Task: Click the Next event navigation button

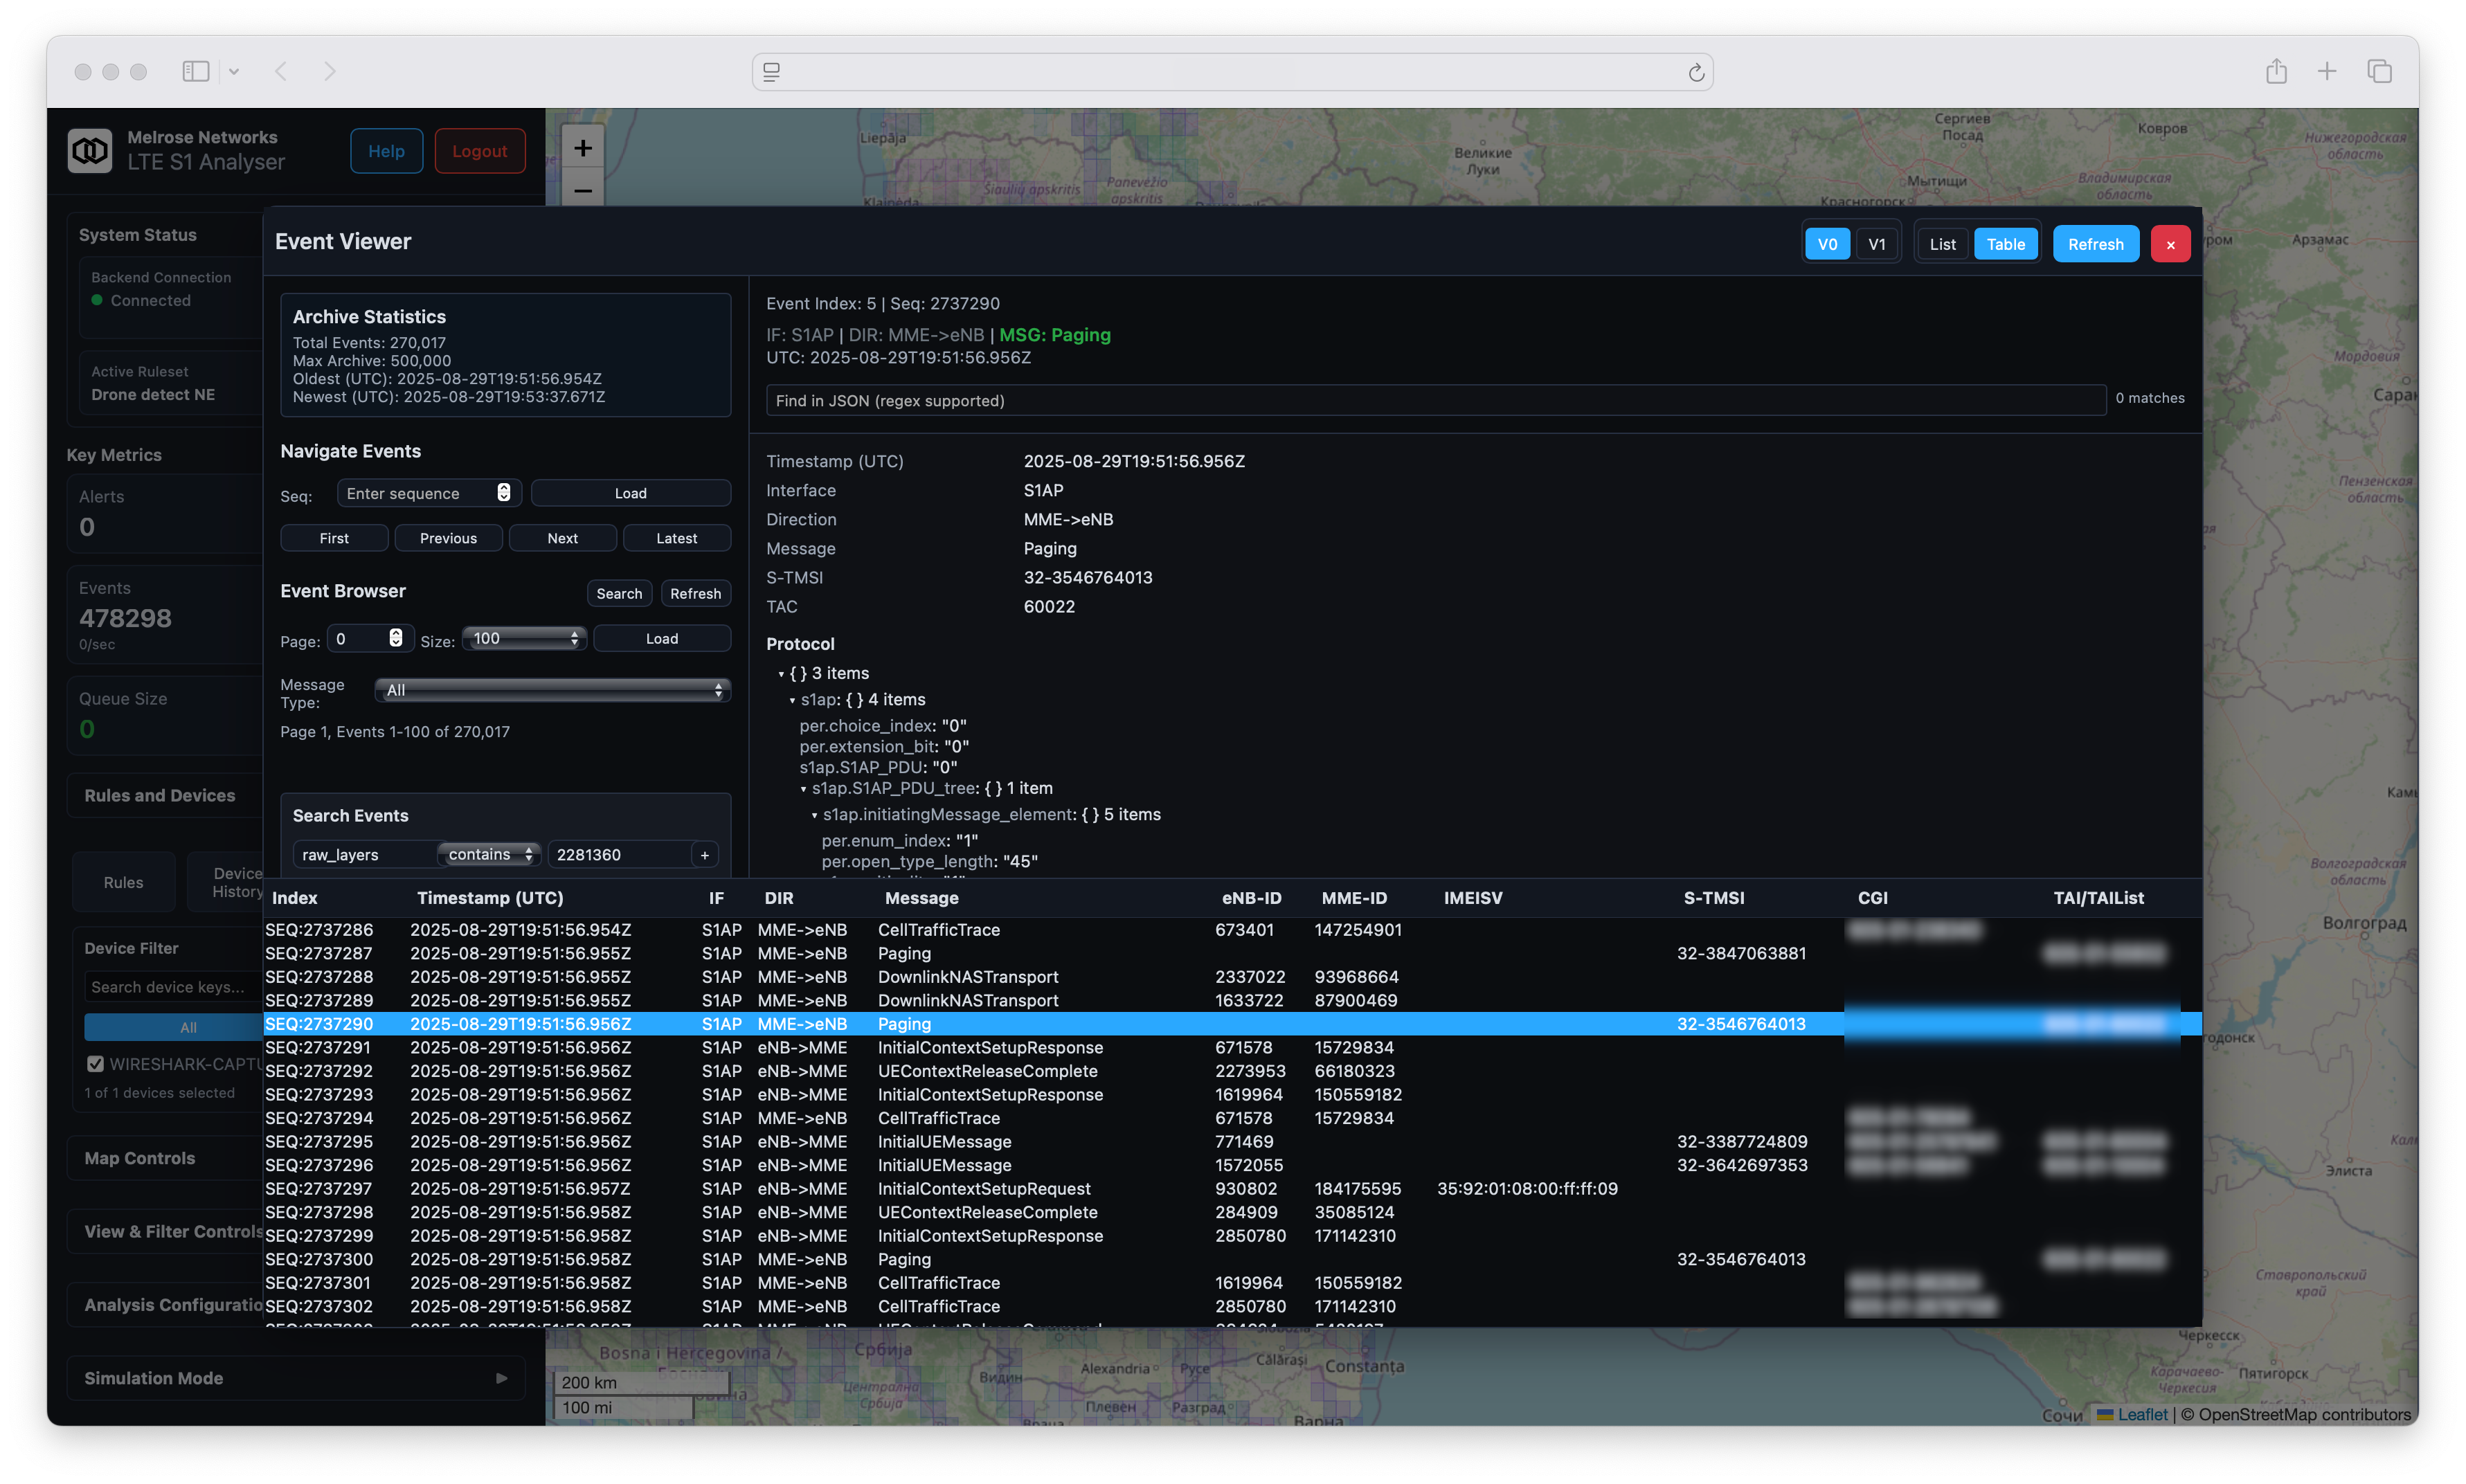Action: click(x=562, y=538)
